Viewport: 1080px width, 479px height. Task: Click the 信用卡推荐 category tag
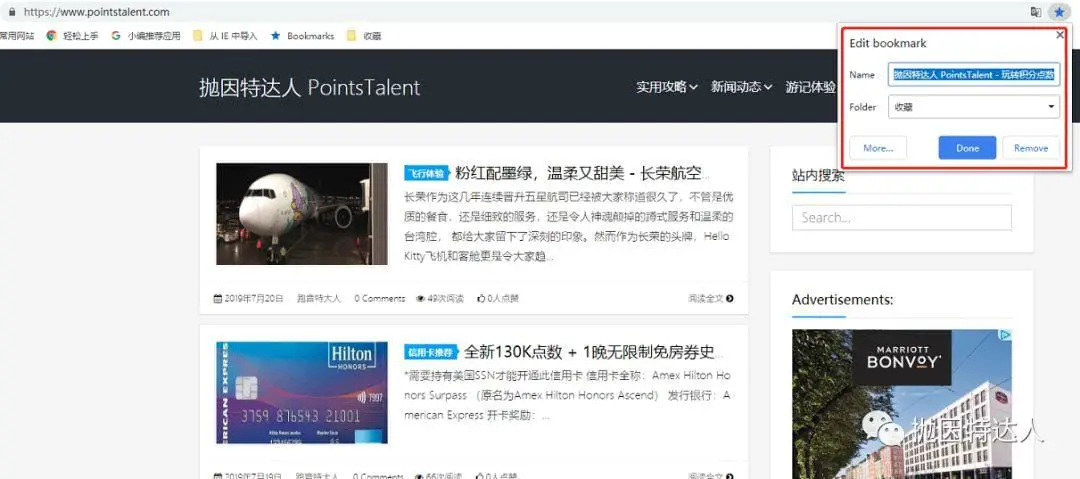click(431, 352)
